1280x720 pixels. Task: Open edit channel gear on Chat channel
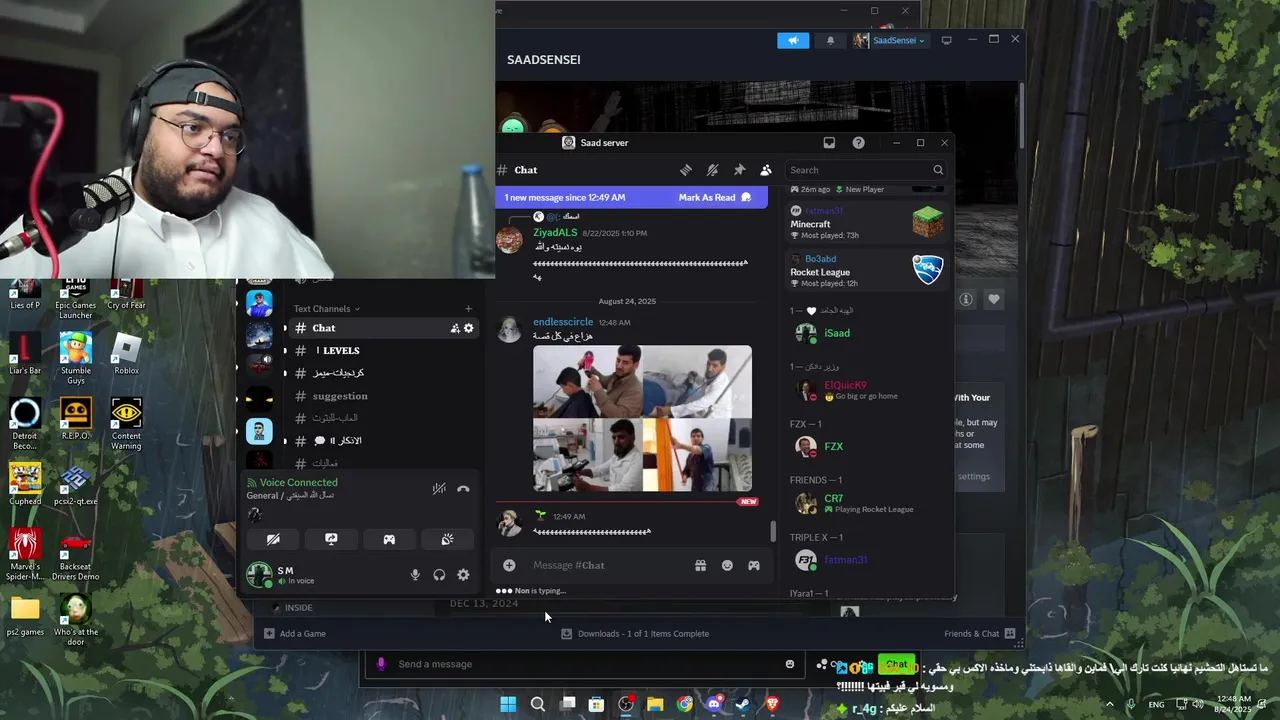point(468,328)
